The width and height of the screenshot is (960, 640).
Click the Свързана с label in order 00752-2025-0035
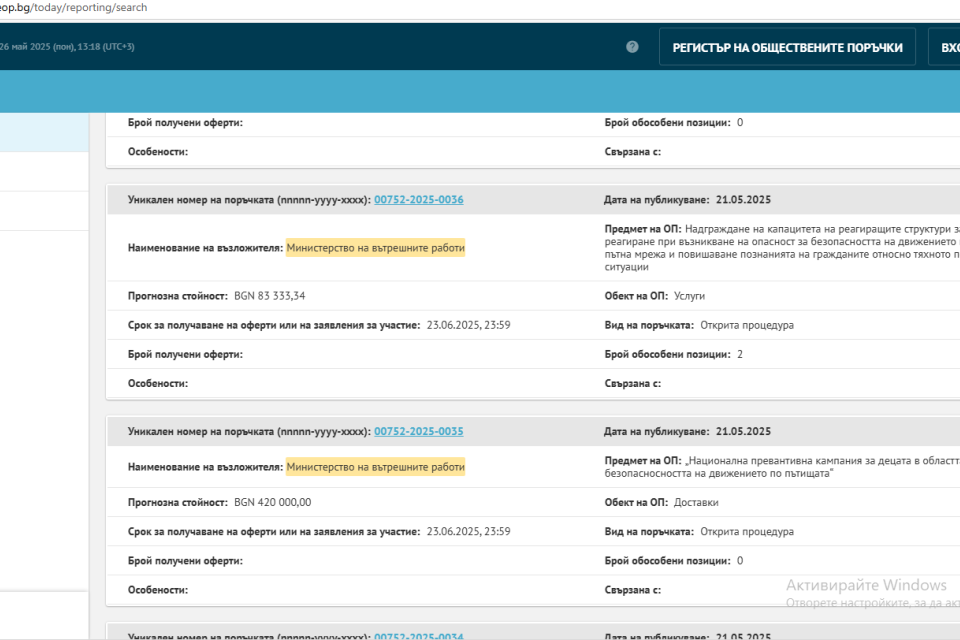[633, 590]
